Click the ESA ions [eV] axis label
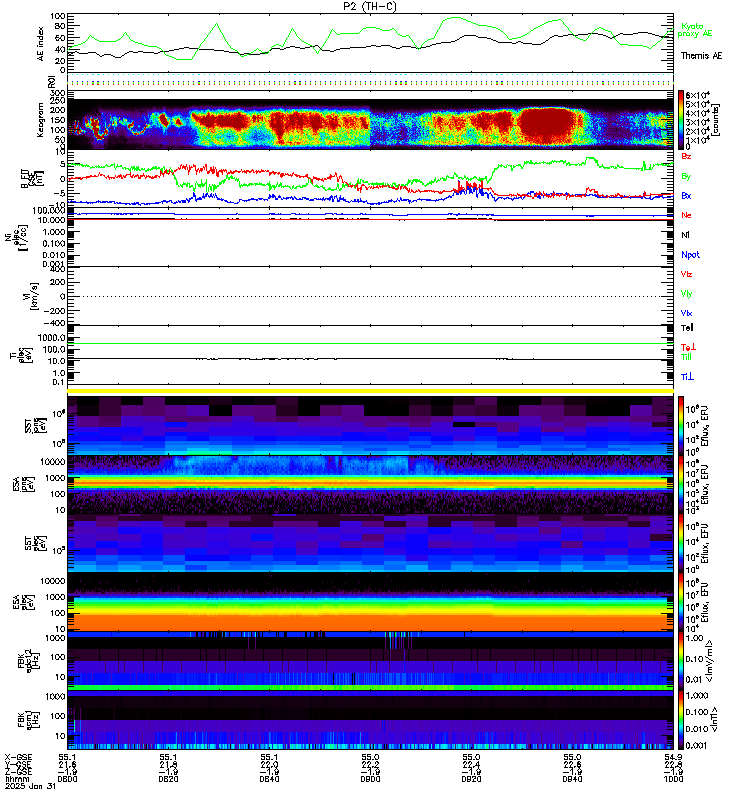 (23, 484)
